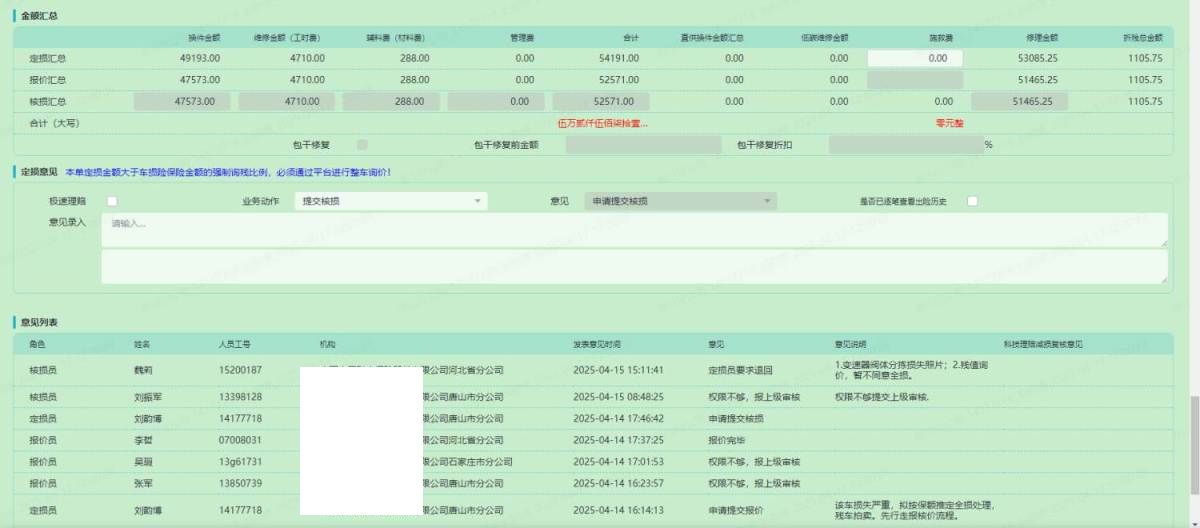This screenshot has width=1200, height=528.
Task: Tick the 包干修复 checkbox
Action: tap(363, 144)
